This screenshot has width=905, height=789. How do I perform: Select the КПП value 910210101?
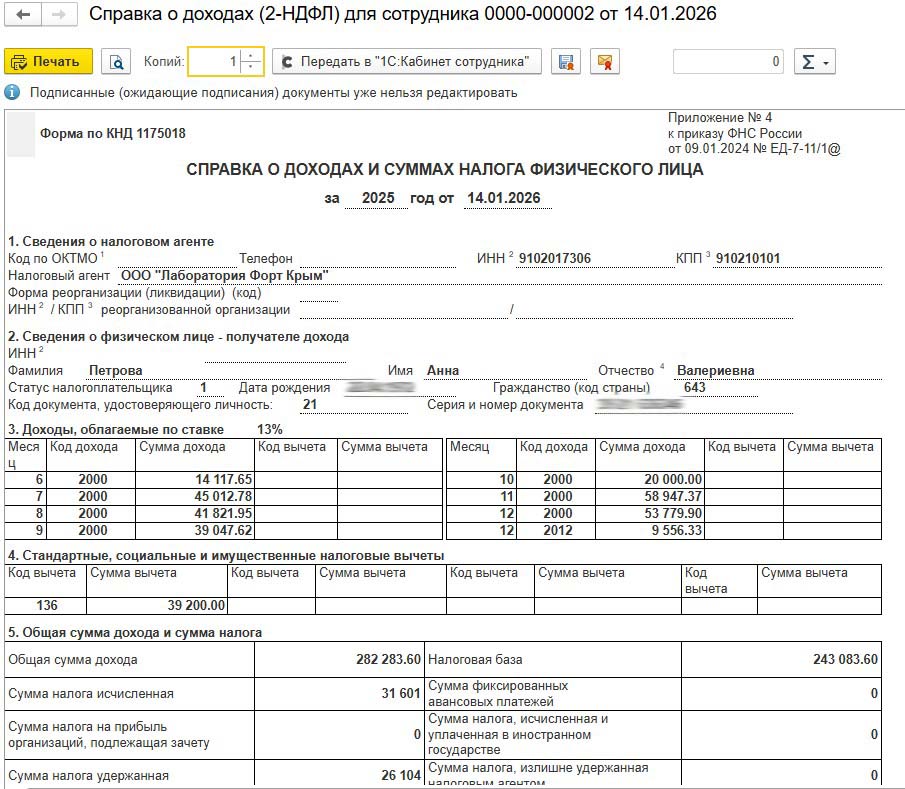(x=748, y=258)
